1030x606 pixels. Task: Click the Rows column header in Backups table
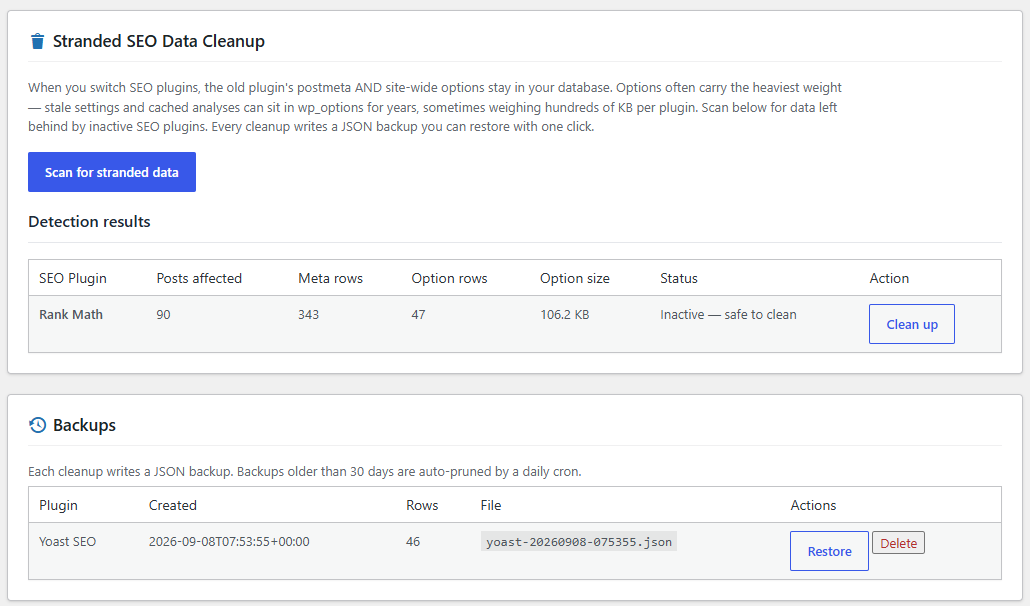click(x=422, y=506)
